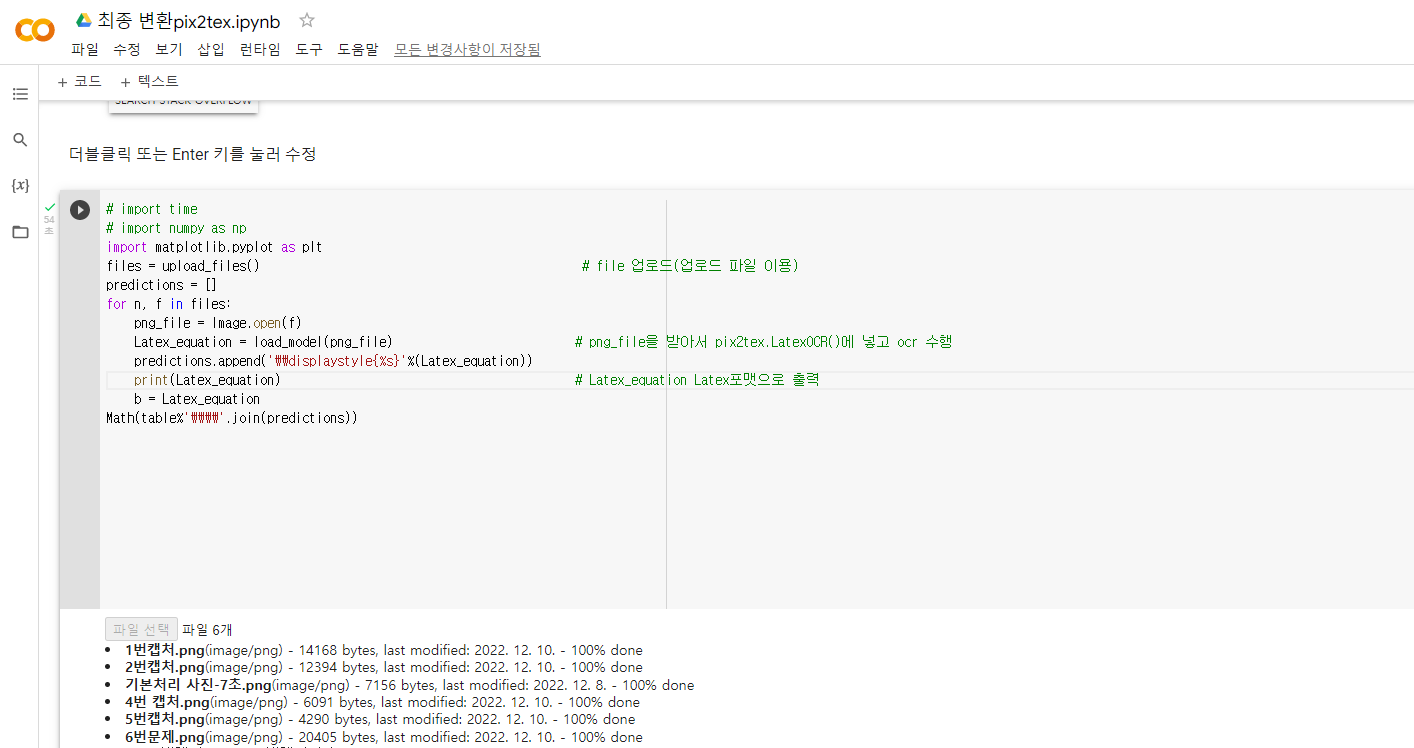Open the 보기 menu
1414x748 pixels.
click(x=169, y=49)
